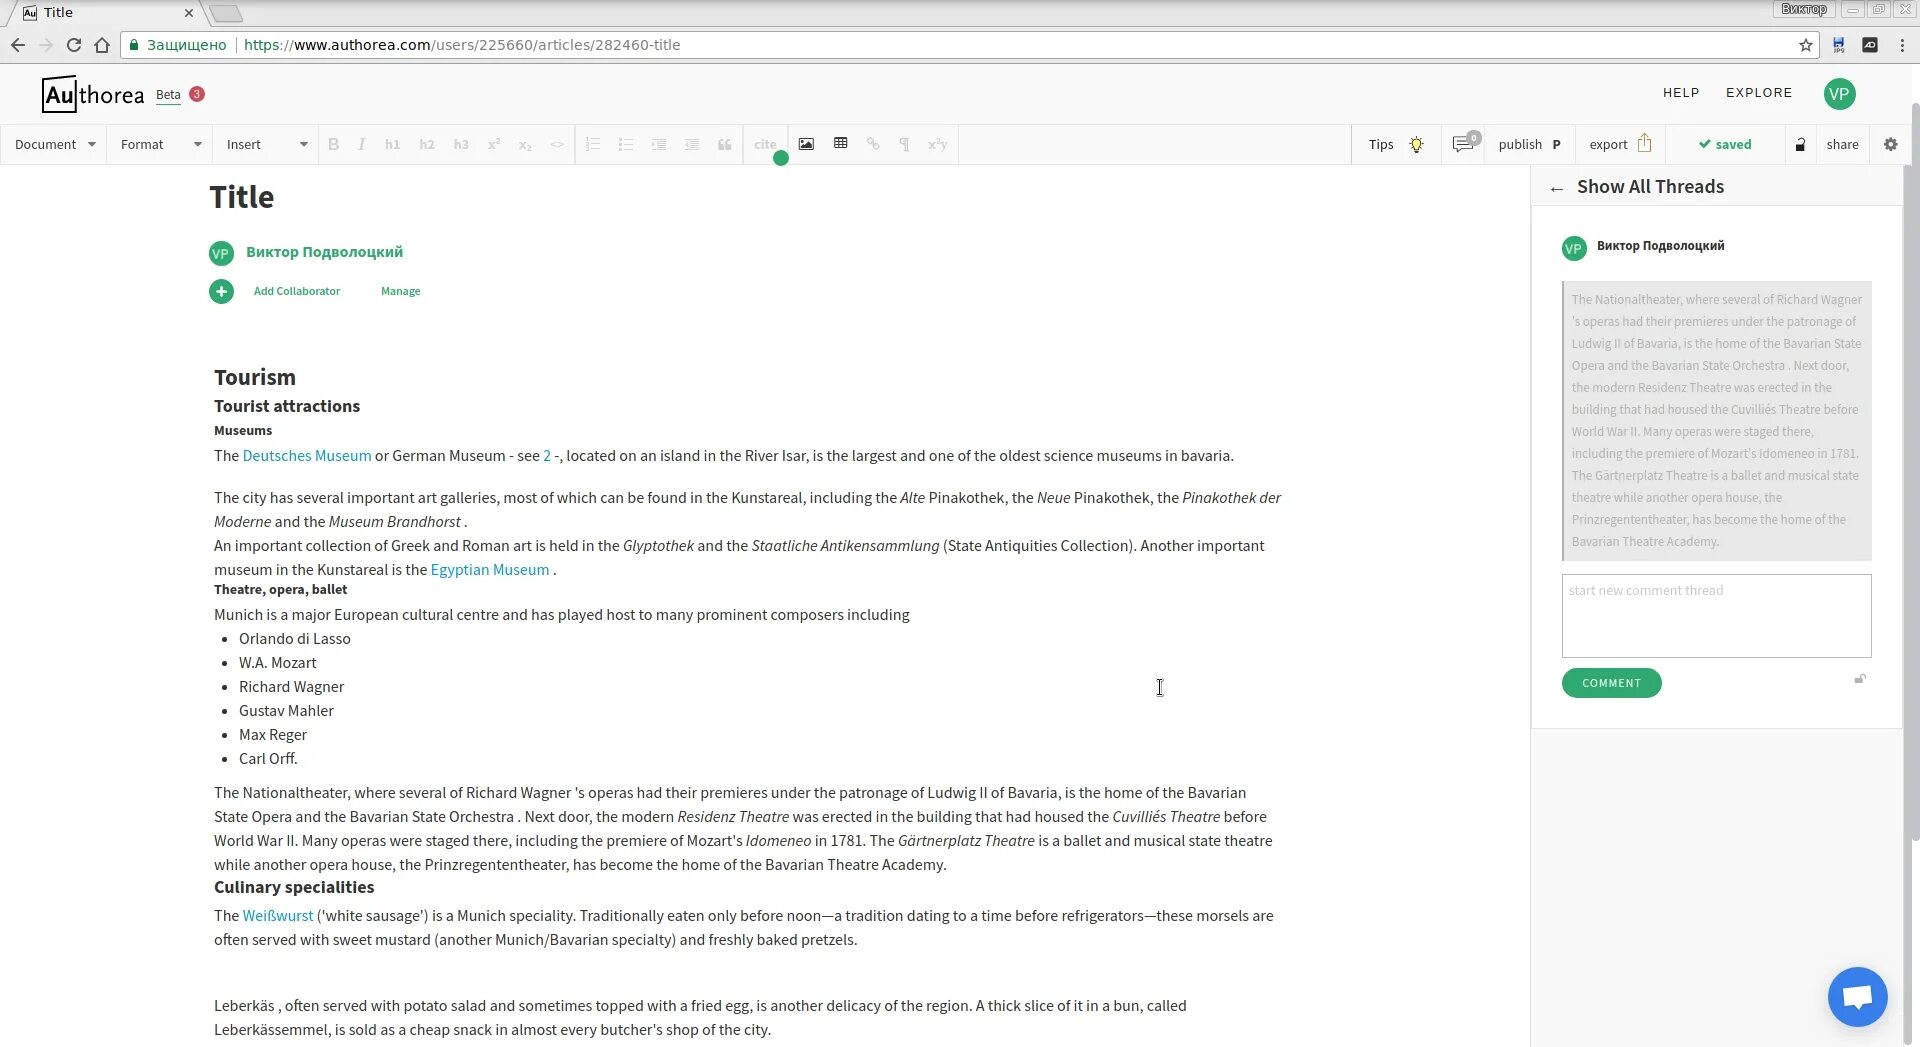
Task: Open the HELP menu
Action: coord(1681,92)
